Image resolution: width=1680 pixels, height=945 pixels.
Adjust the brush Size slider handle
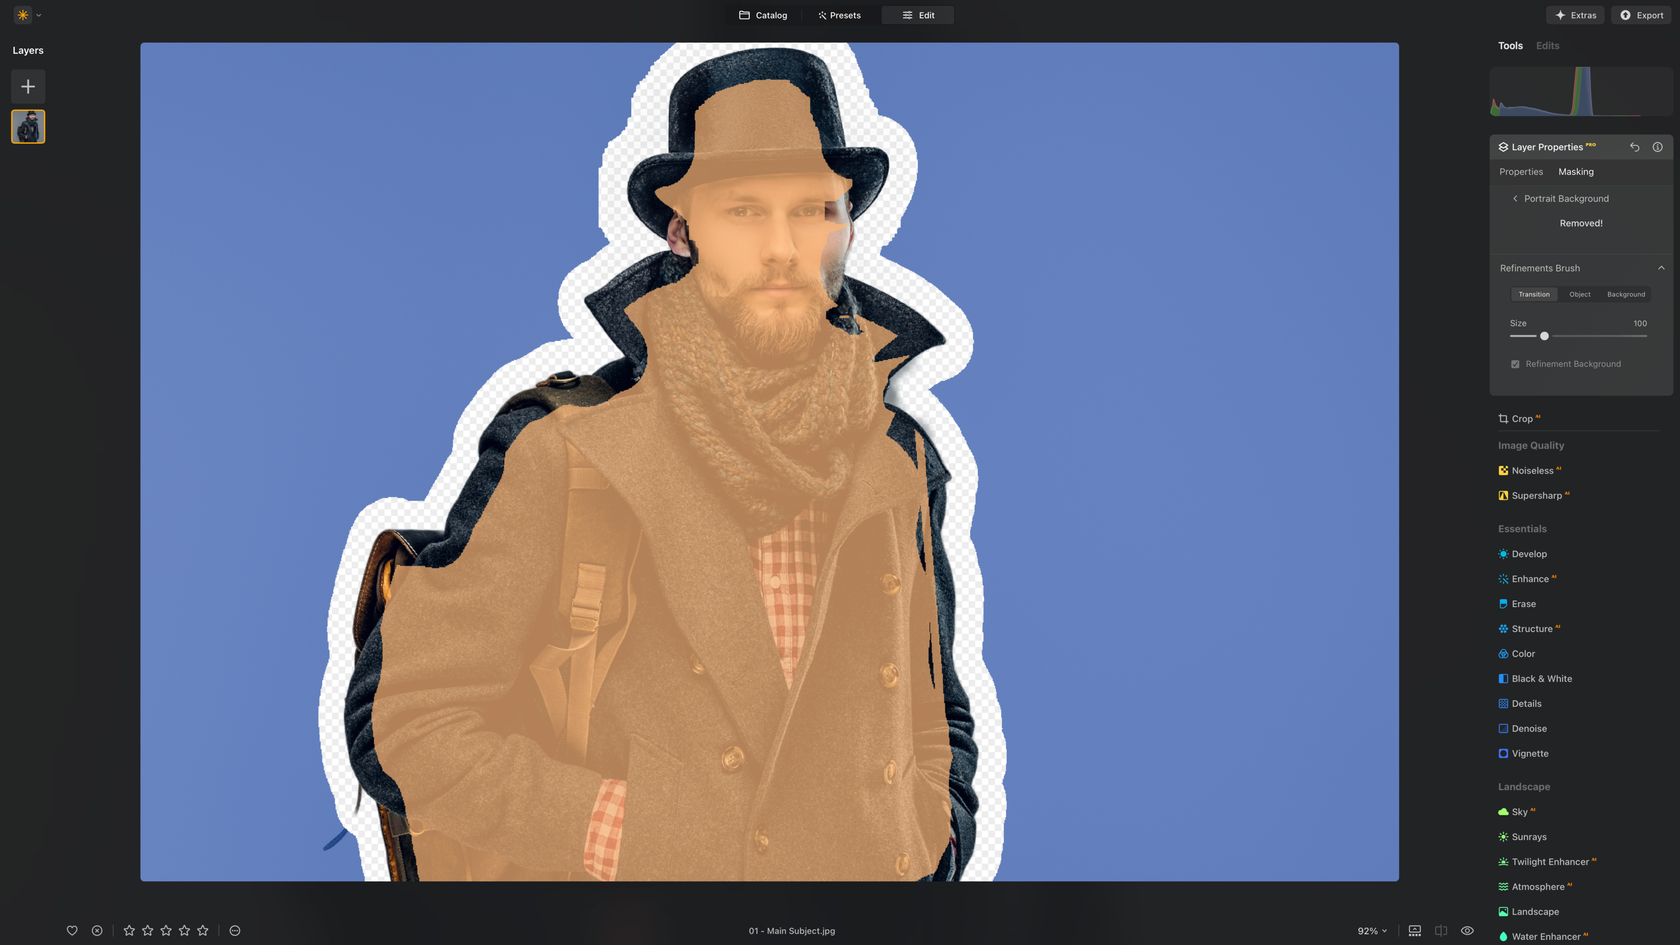coord(1544,336)
